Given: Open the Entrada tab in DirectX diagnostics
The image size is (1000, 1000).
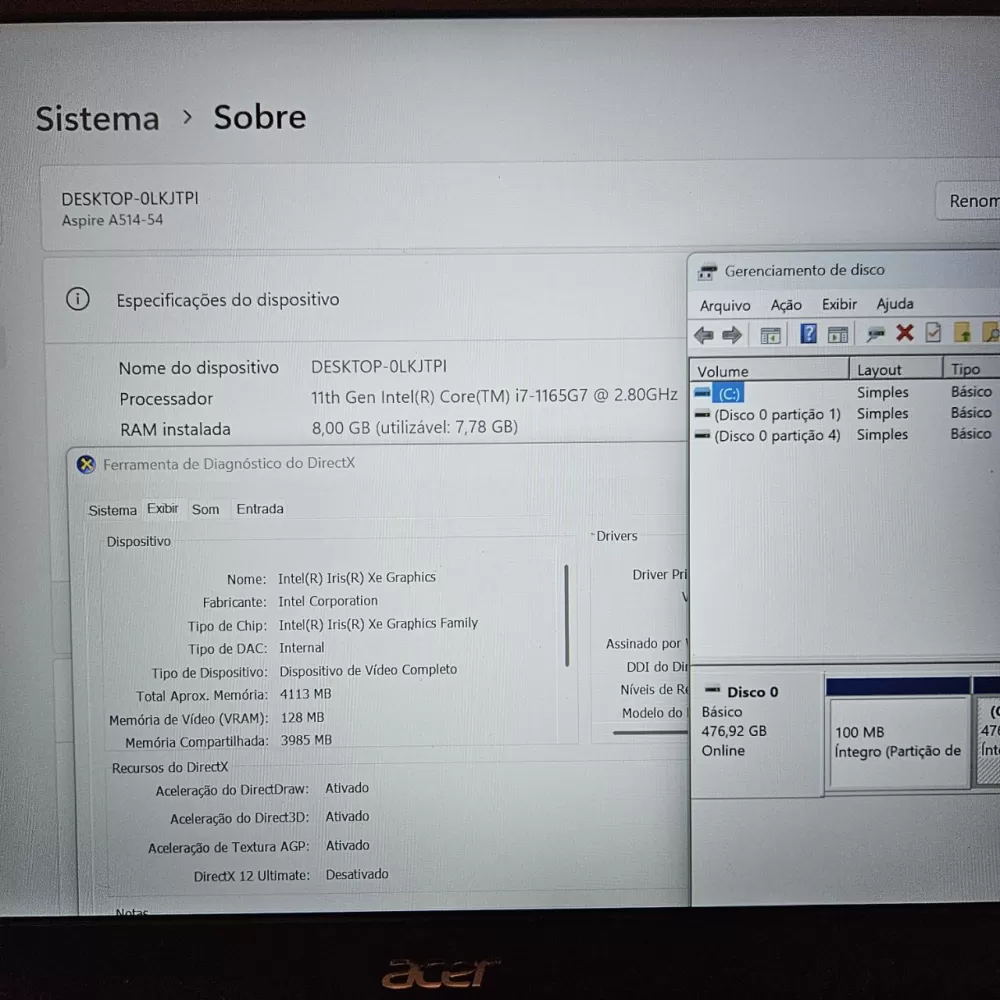Looking at the screenshot, I should coord(260,509).
